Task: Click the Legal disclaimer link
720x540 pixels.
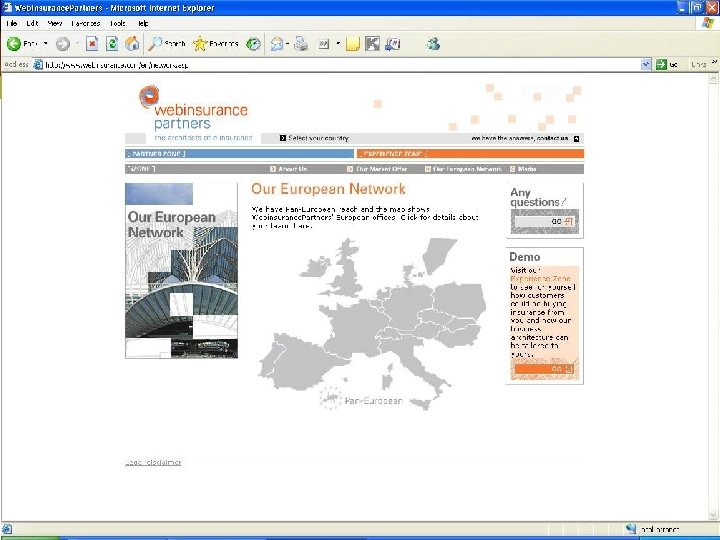Action: pyautogui.click(x=153, y=462)
